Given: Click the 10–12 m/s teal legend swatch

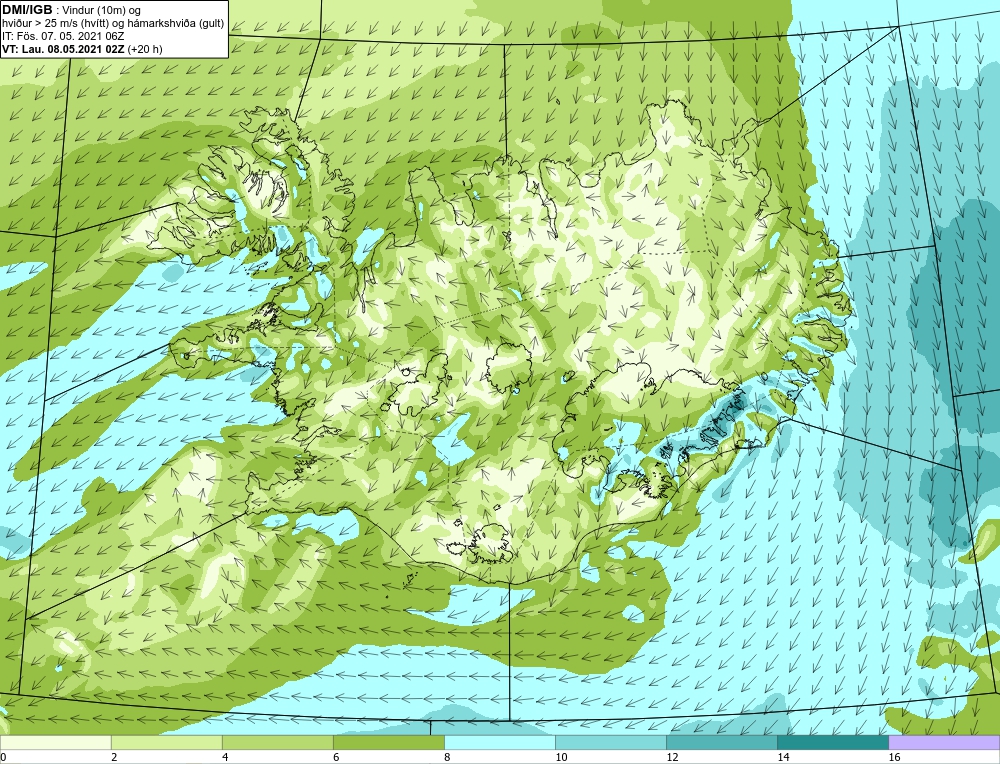Looking at the screenshot, I should click(610, 742).
